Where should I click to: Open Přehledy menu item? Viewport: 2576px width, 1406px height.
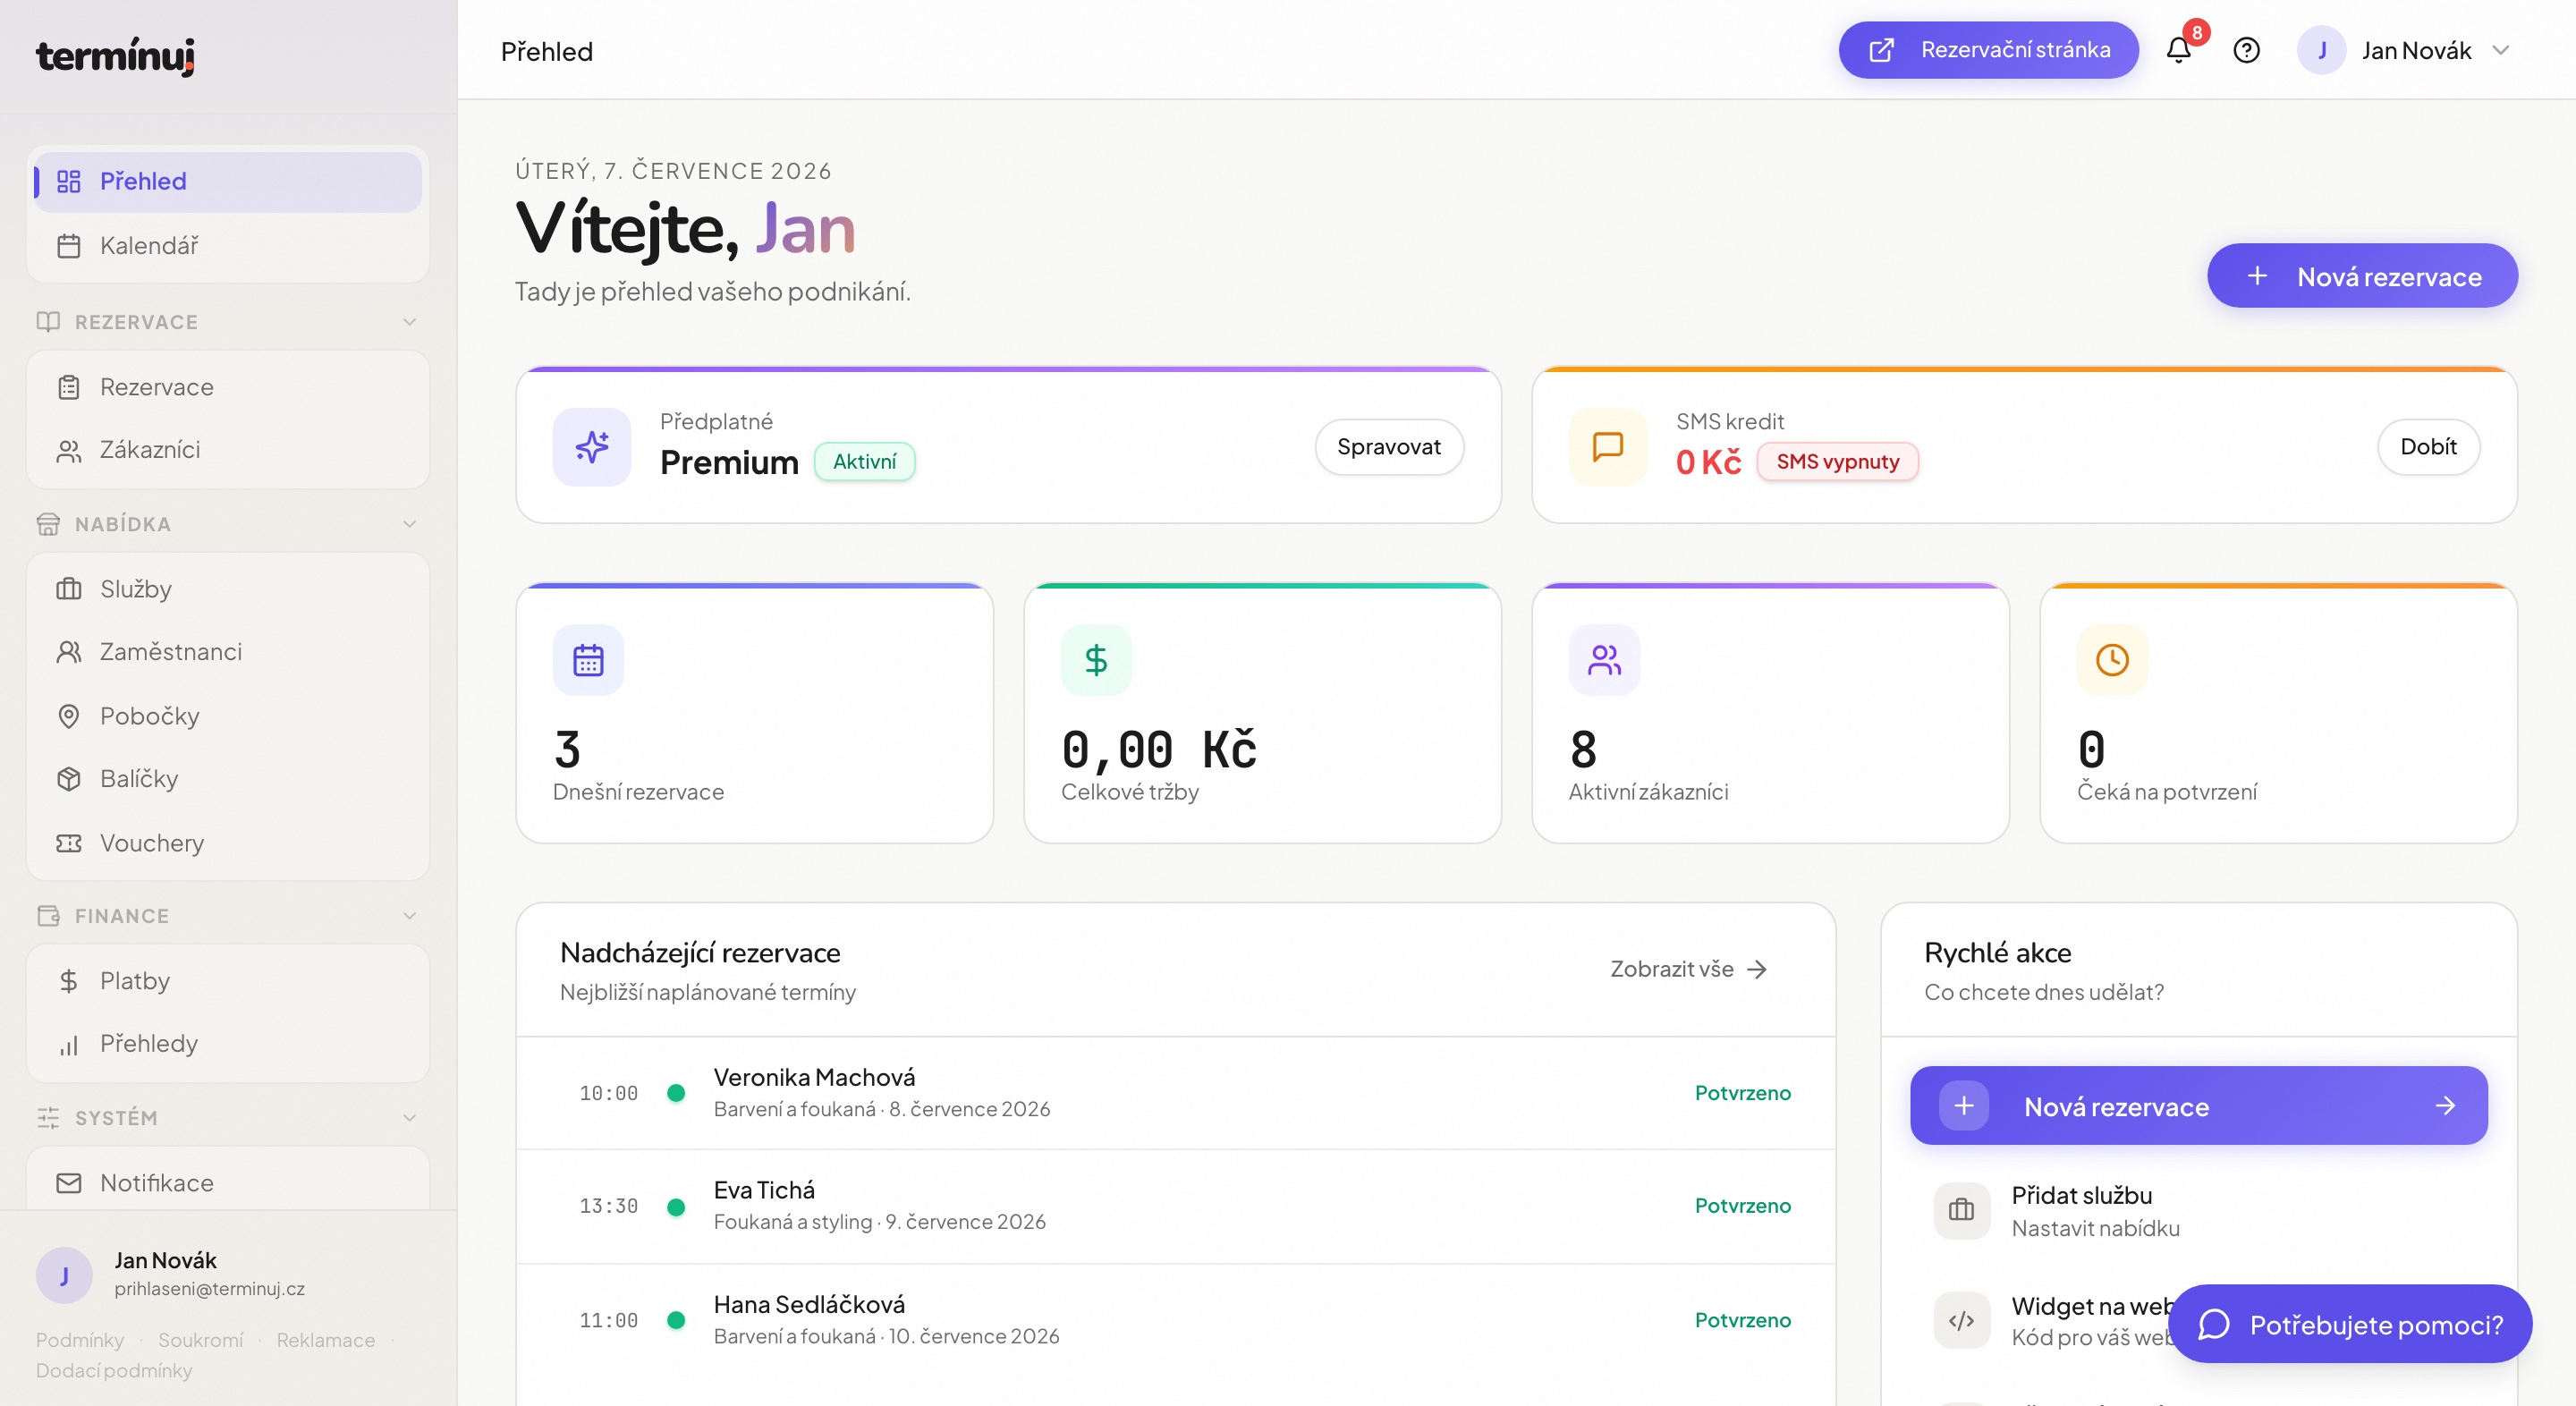pos(228,1044)
